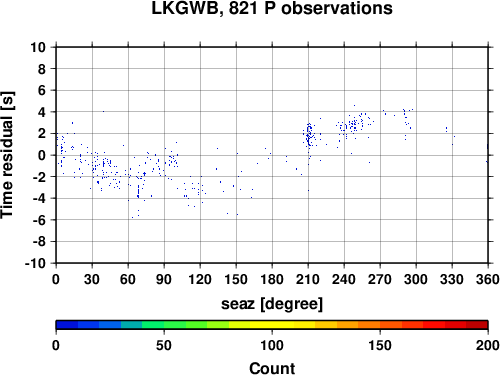Click the 90 tick label on x-axis
Screen dimensions: 500x375
(164, 279)
